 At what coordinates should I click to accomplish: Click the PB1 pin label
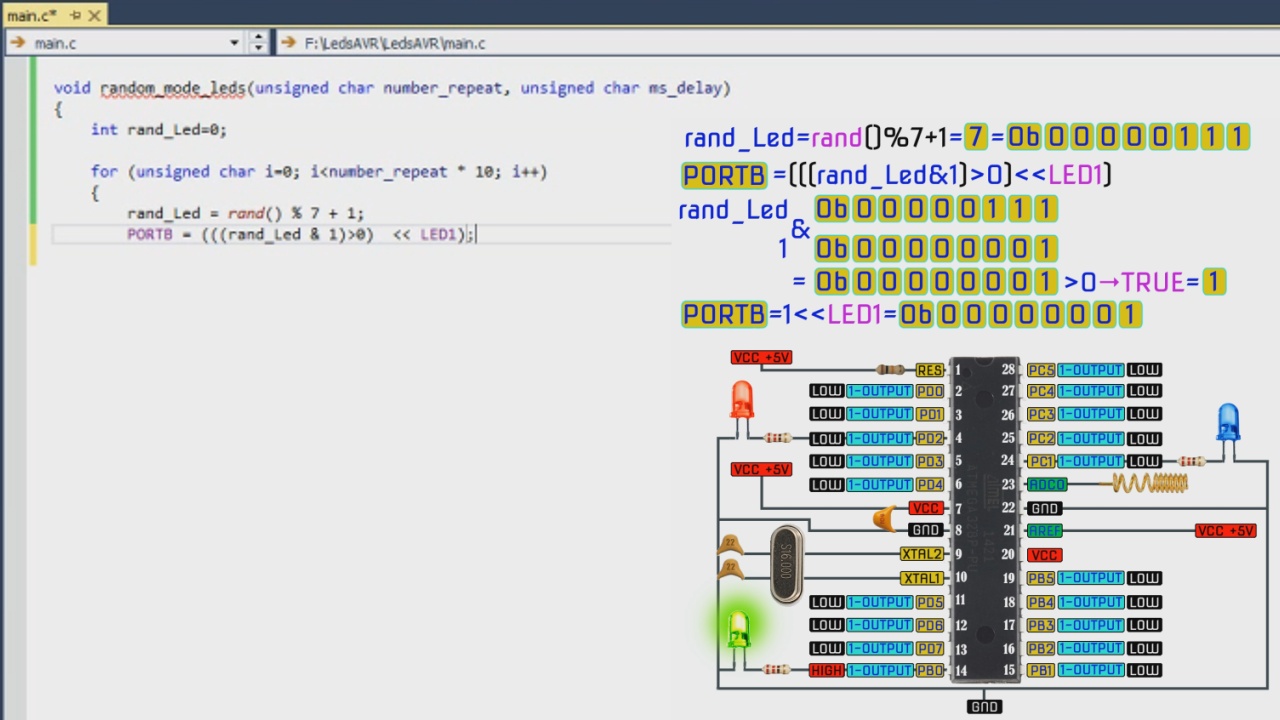(1041, 670)
